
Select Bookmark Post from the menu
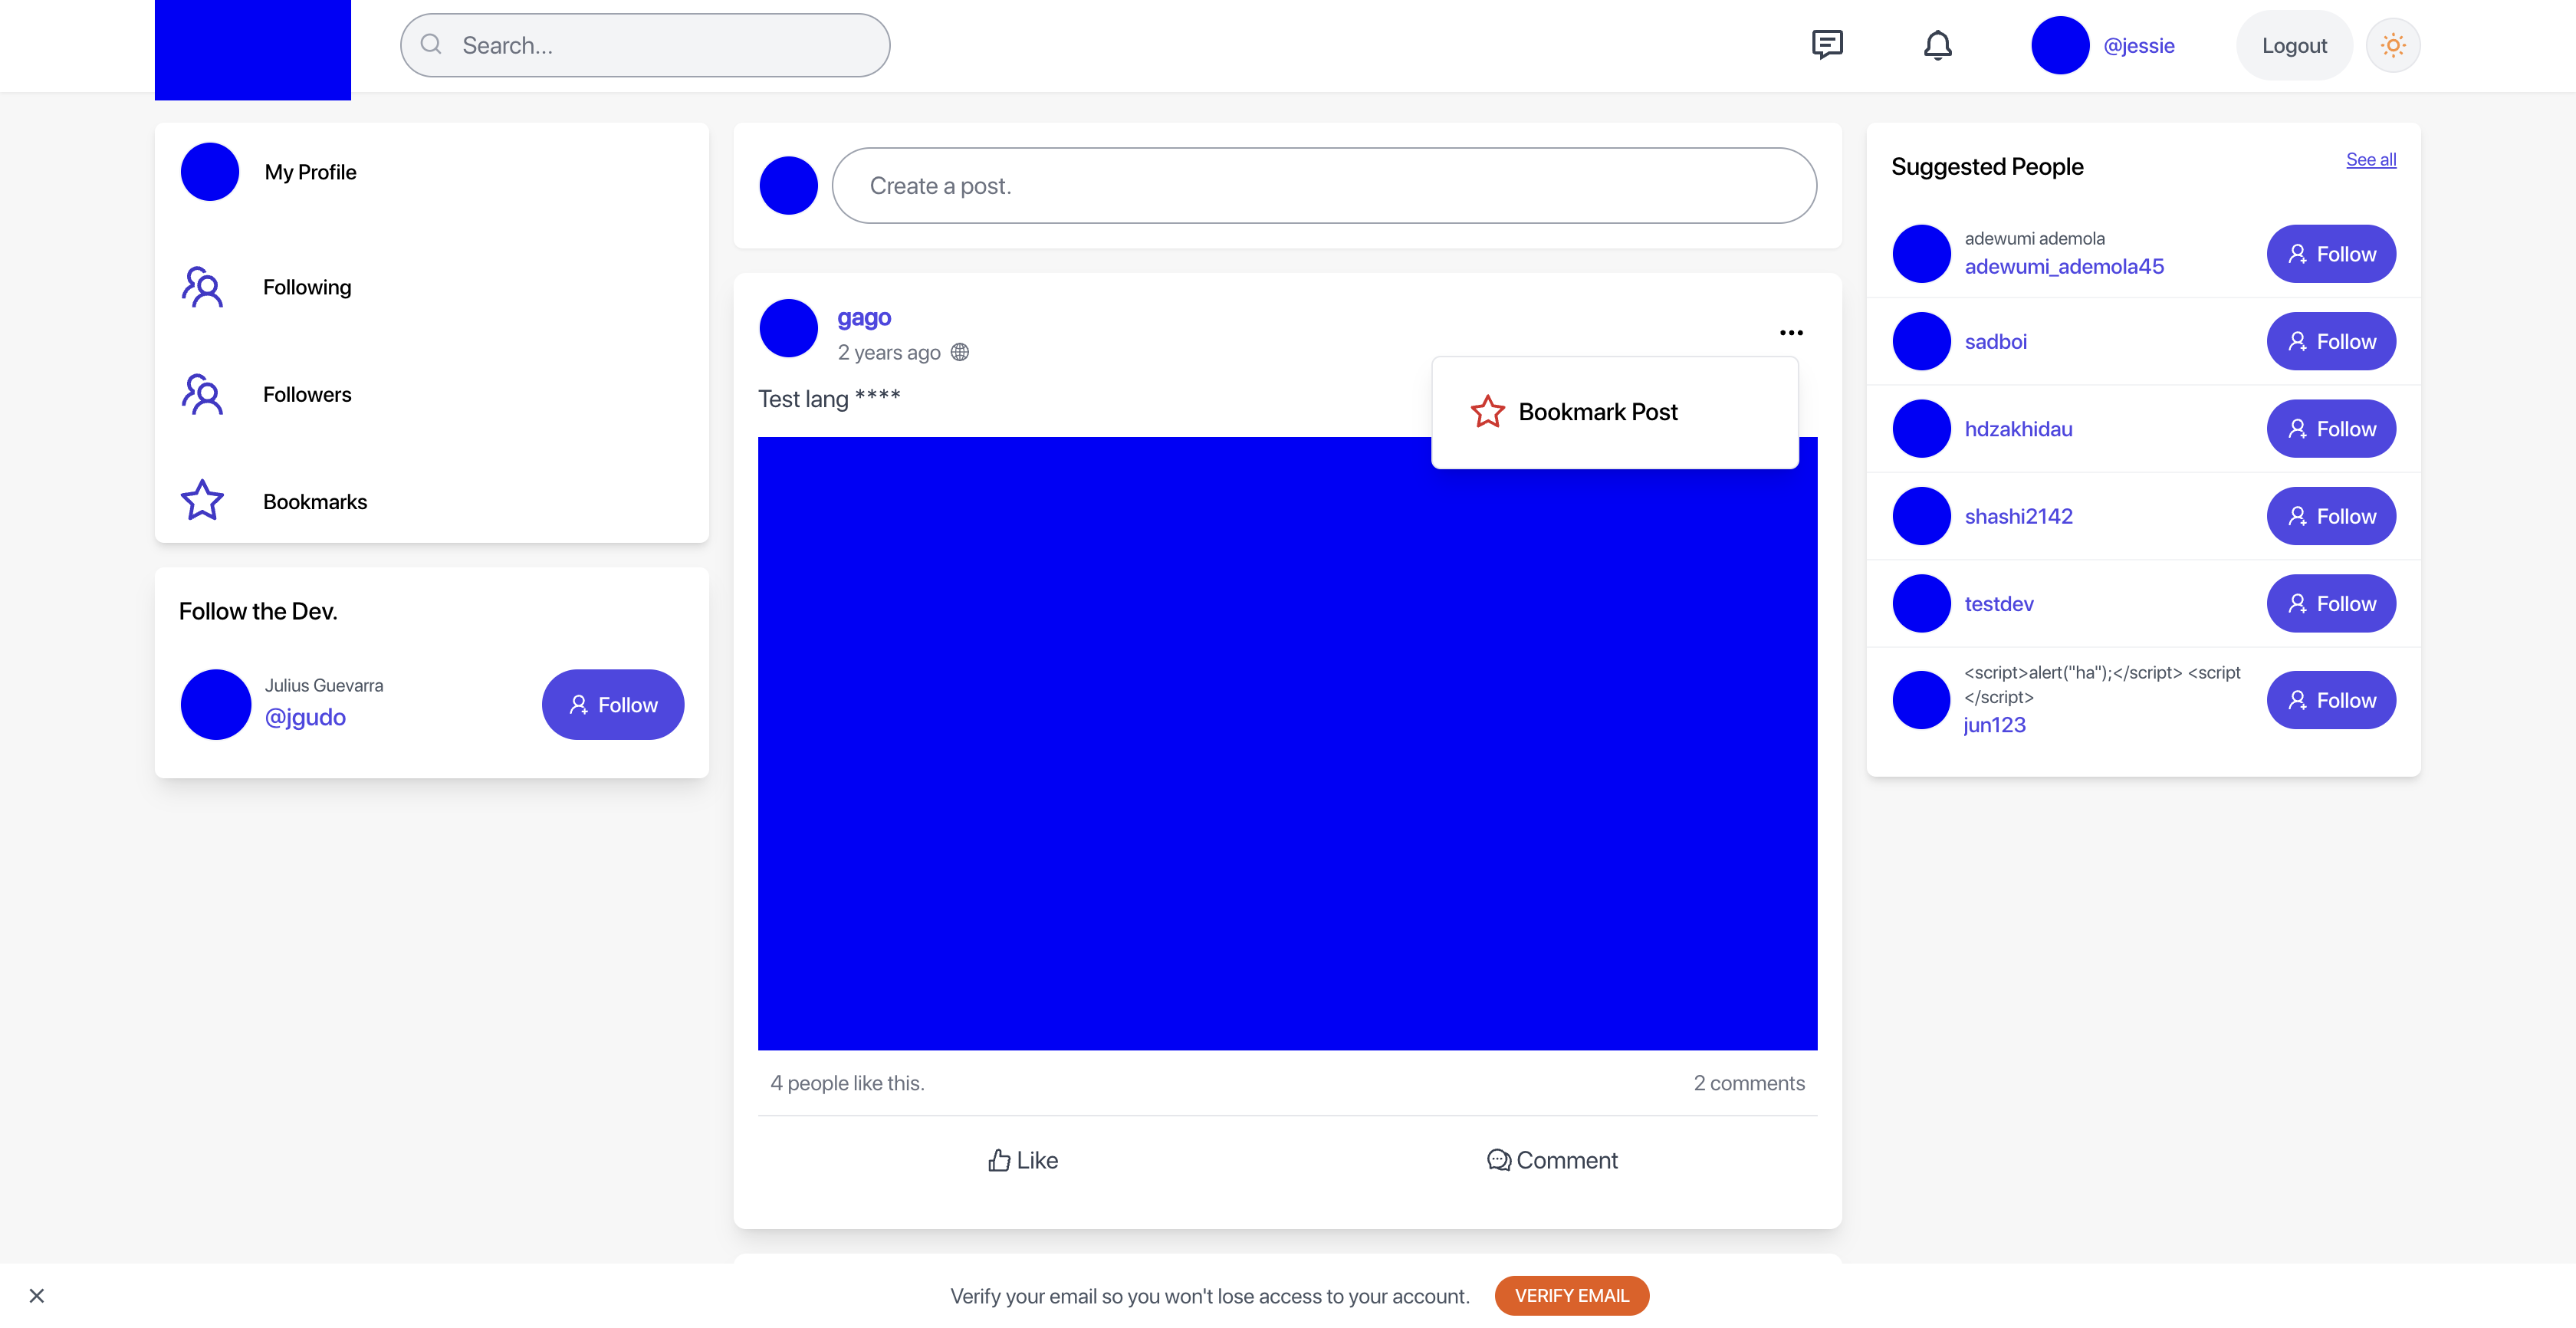(1596, 412)
